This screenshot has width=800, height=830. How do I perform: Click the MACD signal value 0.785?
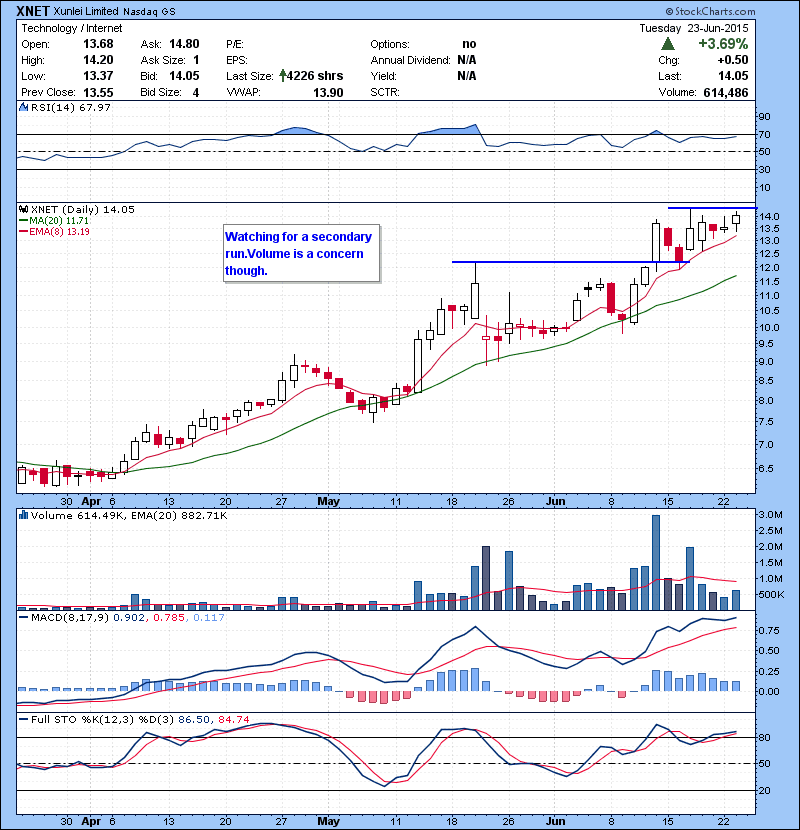click(169, 618)
